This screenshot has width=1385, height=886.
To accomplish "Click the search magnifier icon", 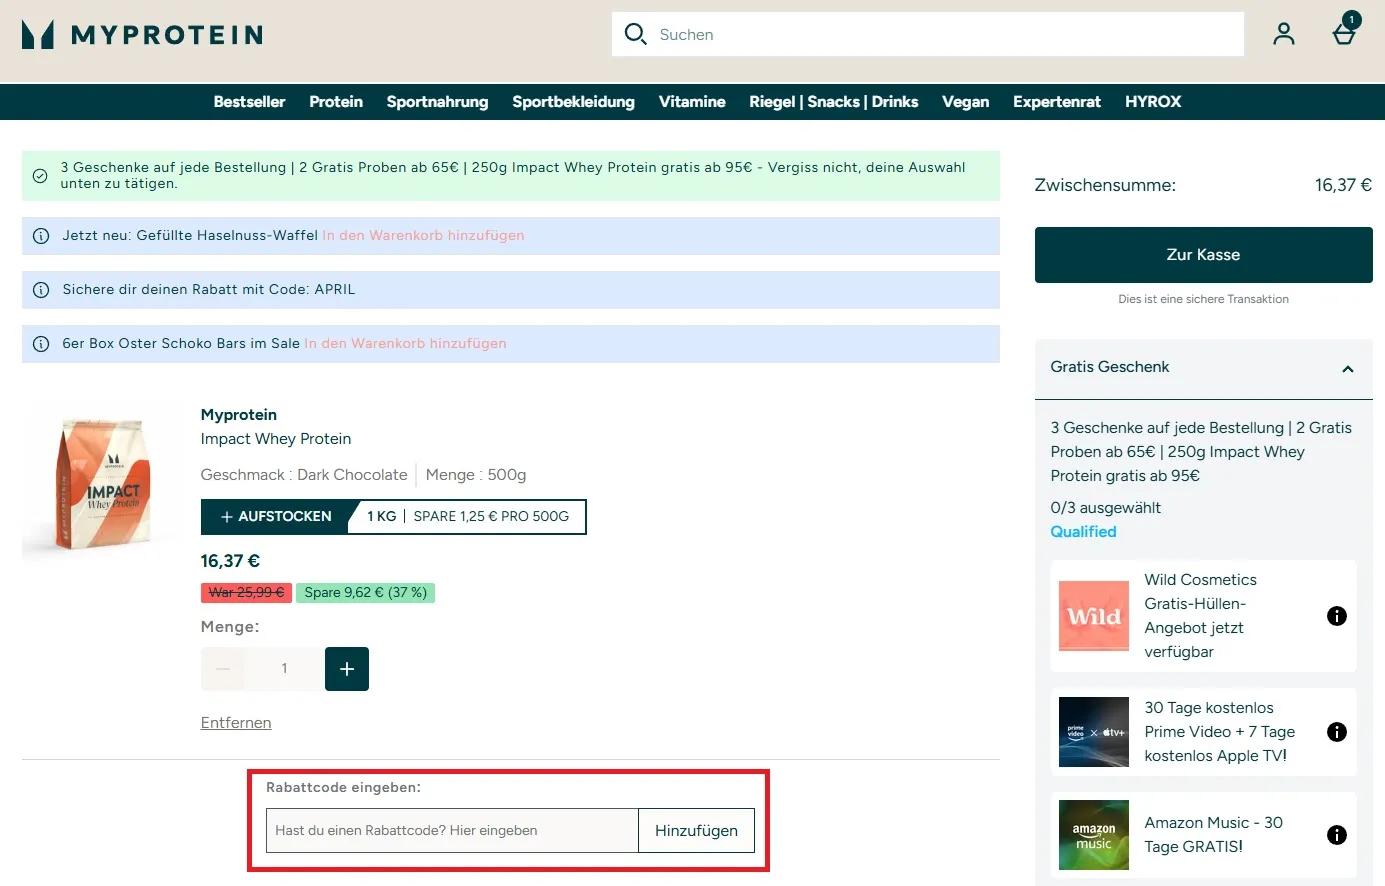I will (635, 34).
